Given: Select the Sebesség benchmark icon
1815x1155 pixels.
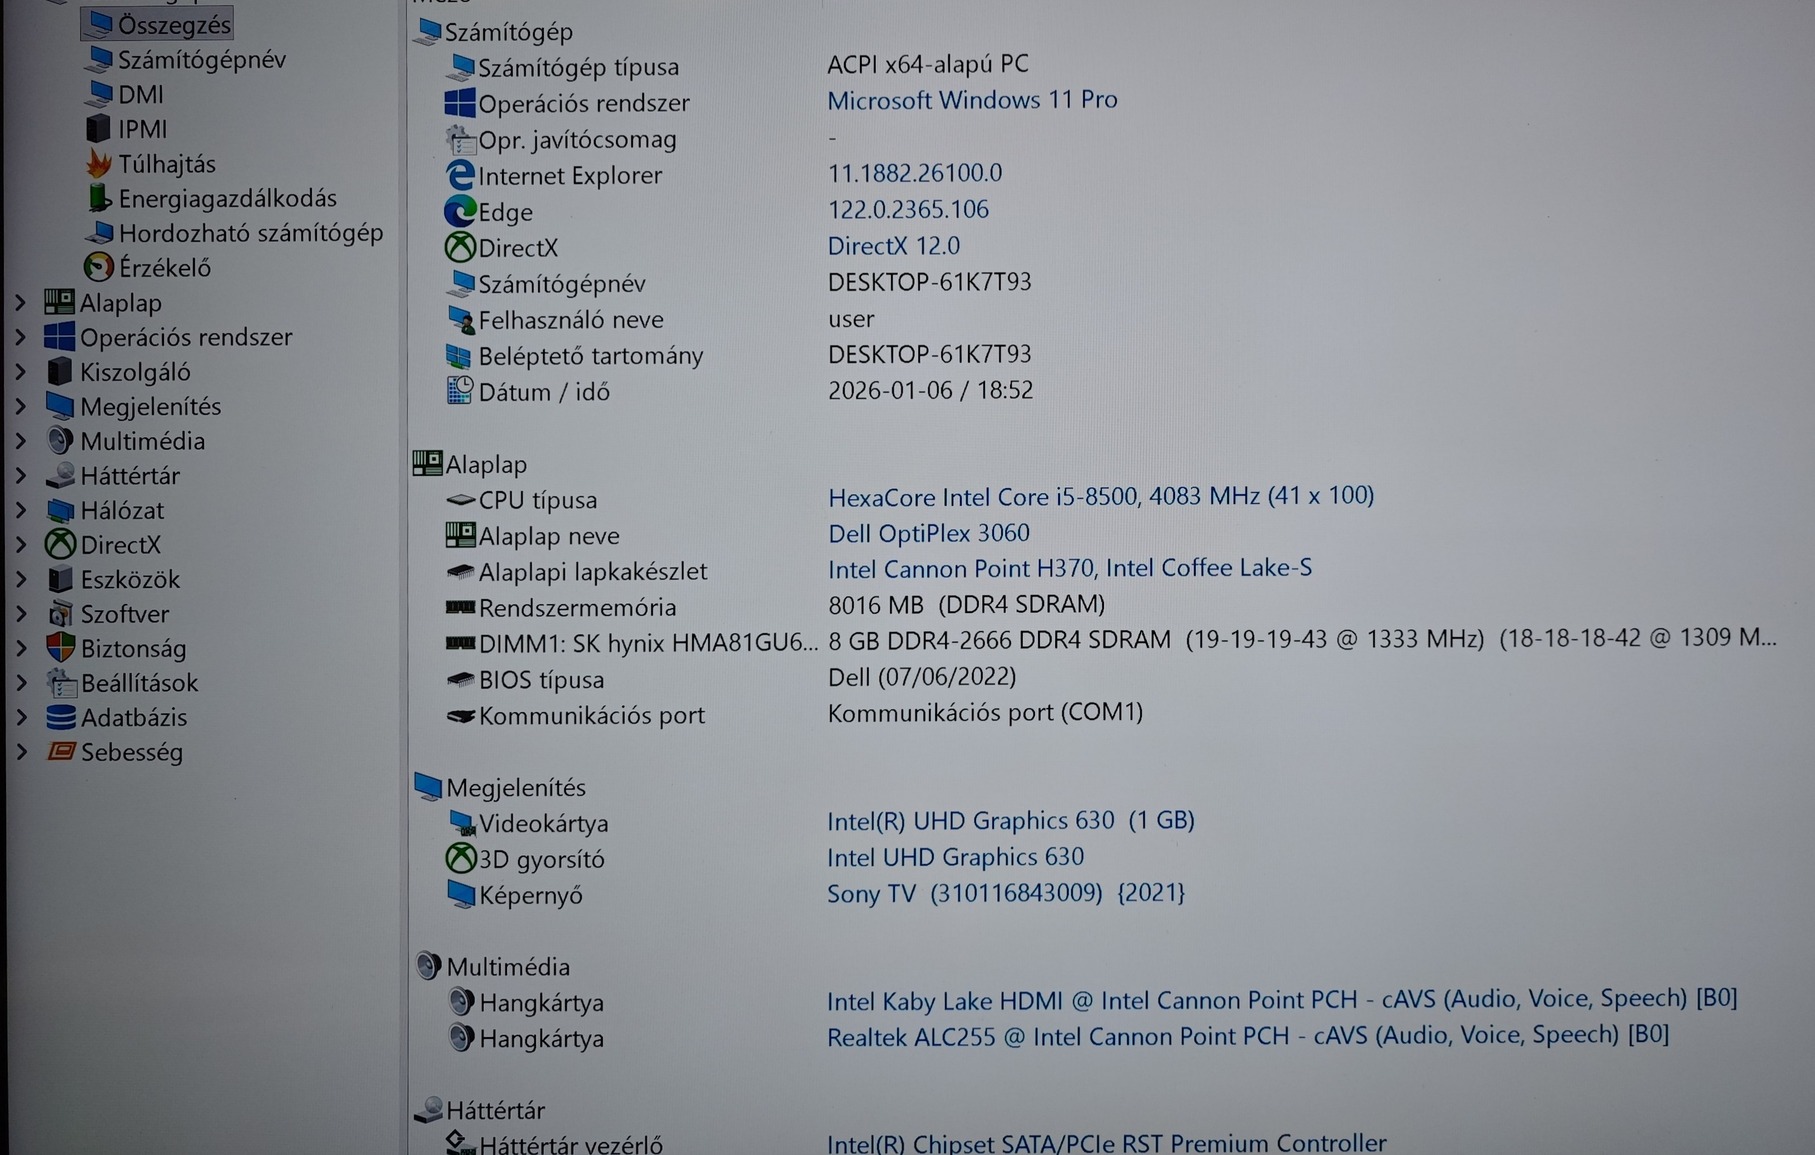Looking at the screenshot, I should (62, 751).
